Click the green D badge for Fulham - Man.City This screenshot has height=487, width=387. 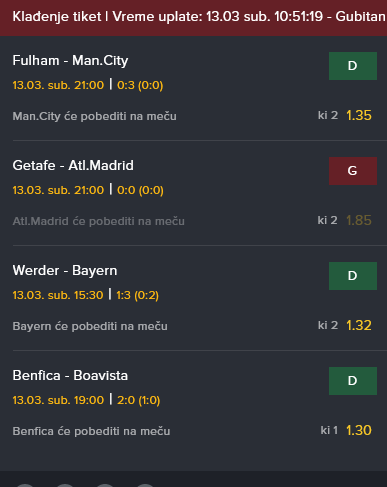353,66
